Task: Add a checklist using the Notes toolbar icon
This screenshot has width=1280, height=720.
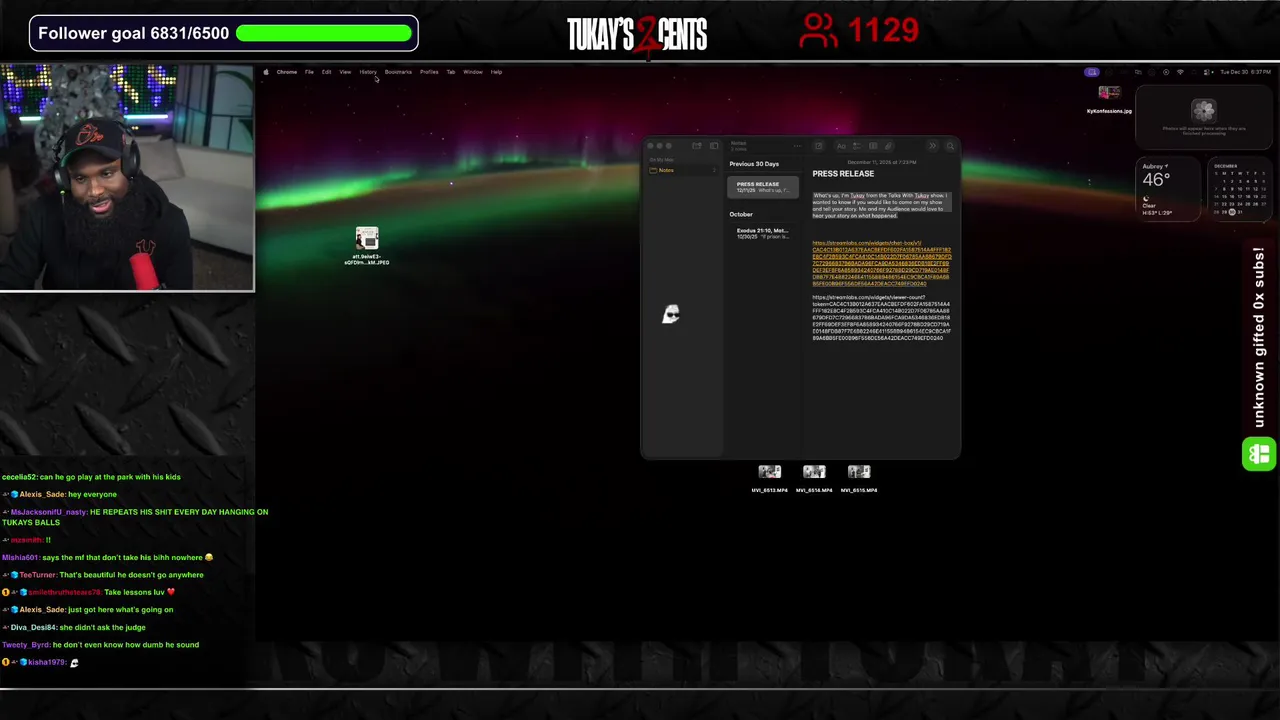Action: (x=856, y=146)
